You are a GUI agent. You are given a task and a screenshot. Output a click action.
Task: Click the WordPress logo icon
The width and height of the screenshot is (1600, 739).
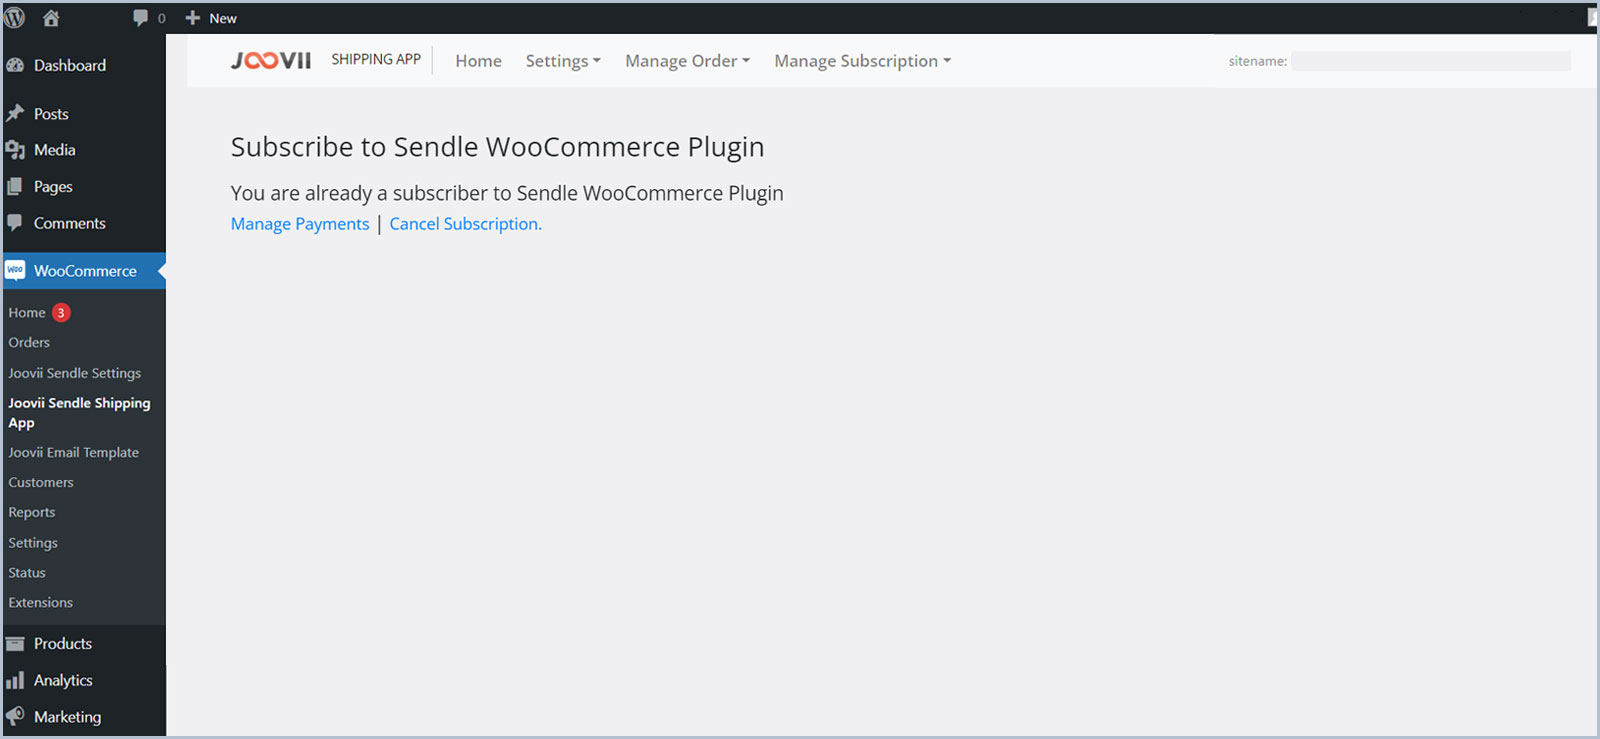[x=15, y=18]
